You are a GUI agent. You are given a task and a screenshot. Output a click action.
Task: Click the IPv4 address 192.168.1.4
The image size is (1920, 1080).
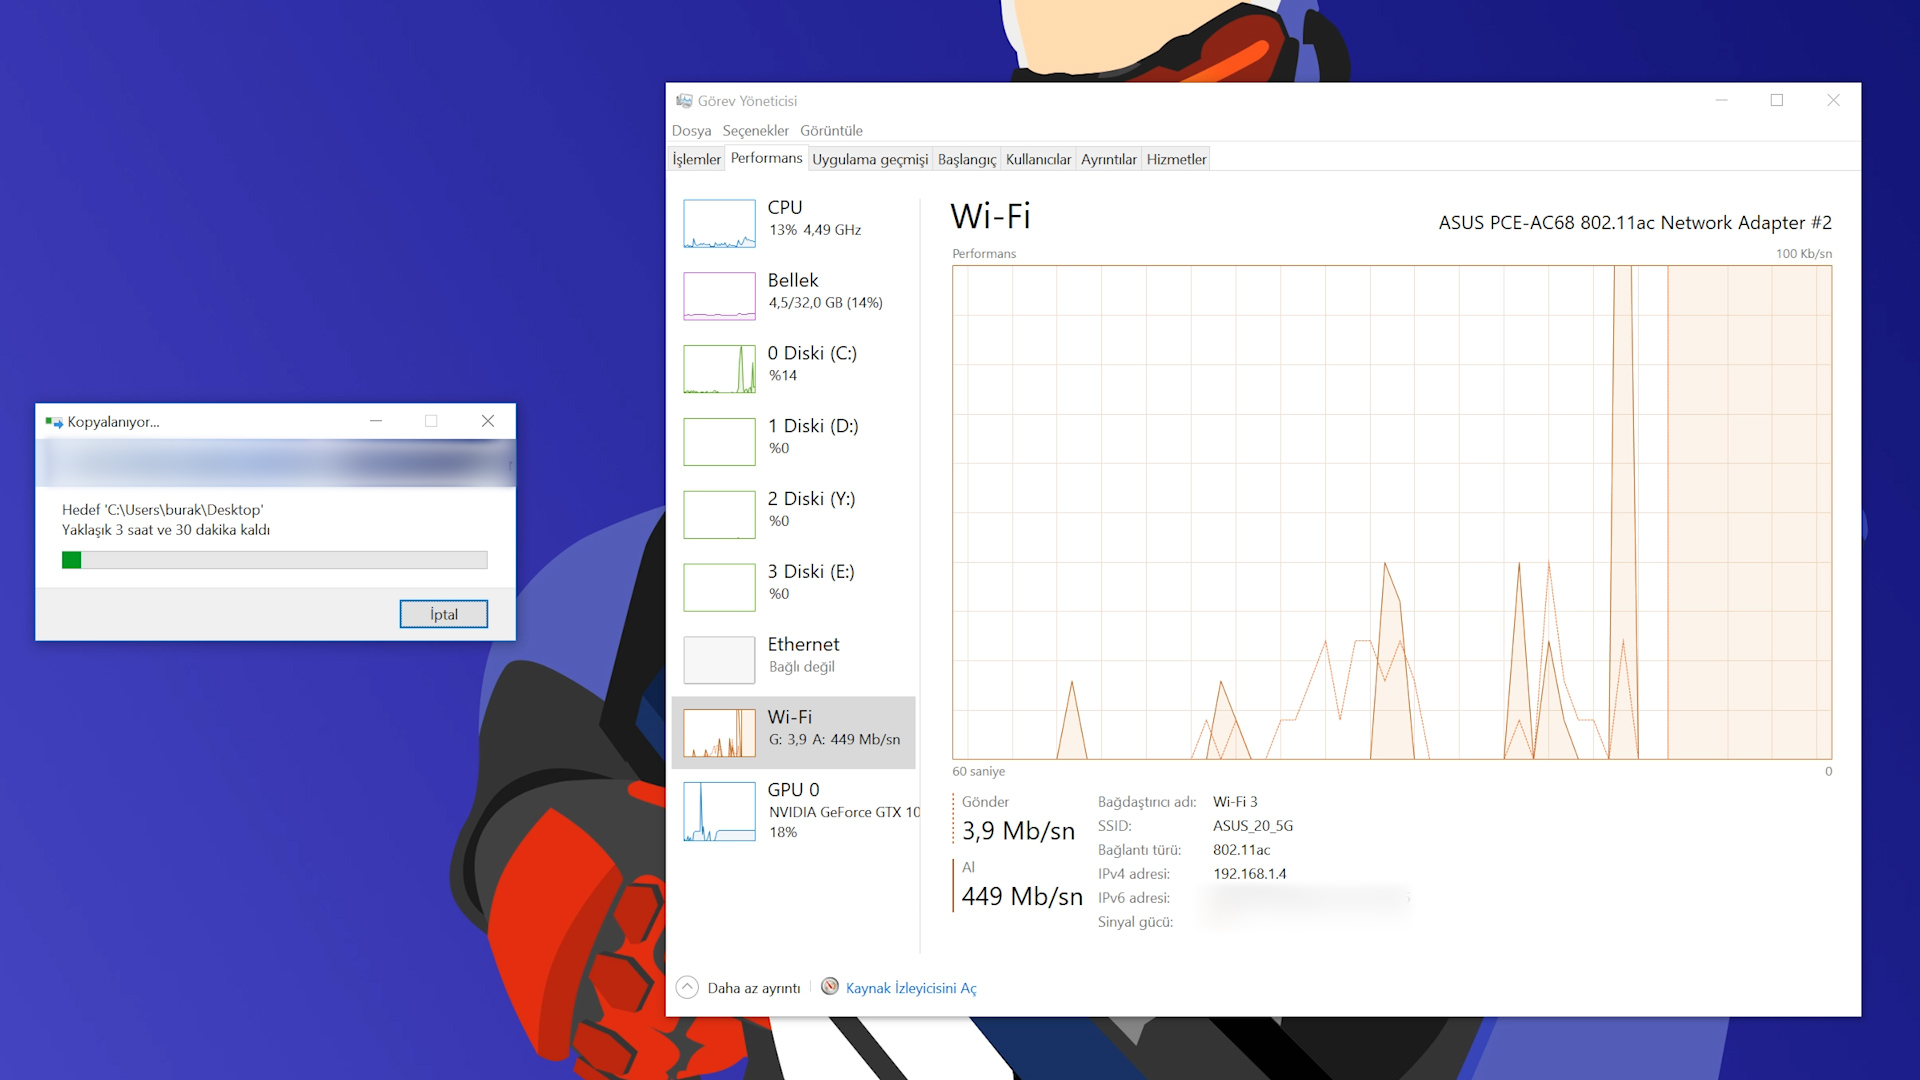pos(1250,874)
